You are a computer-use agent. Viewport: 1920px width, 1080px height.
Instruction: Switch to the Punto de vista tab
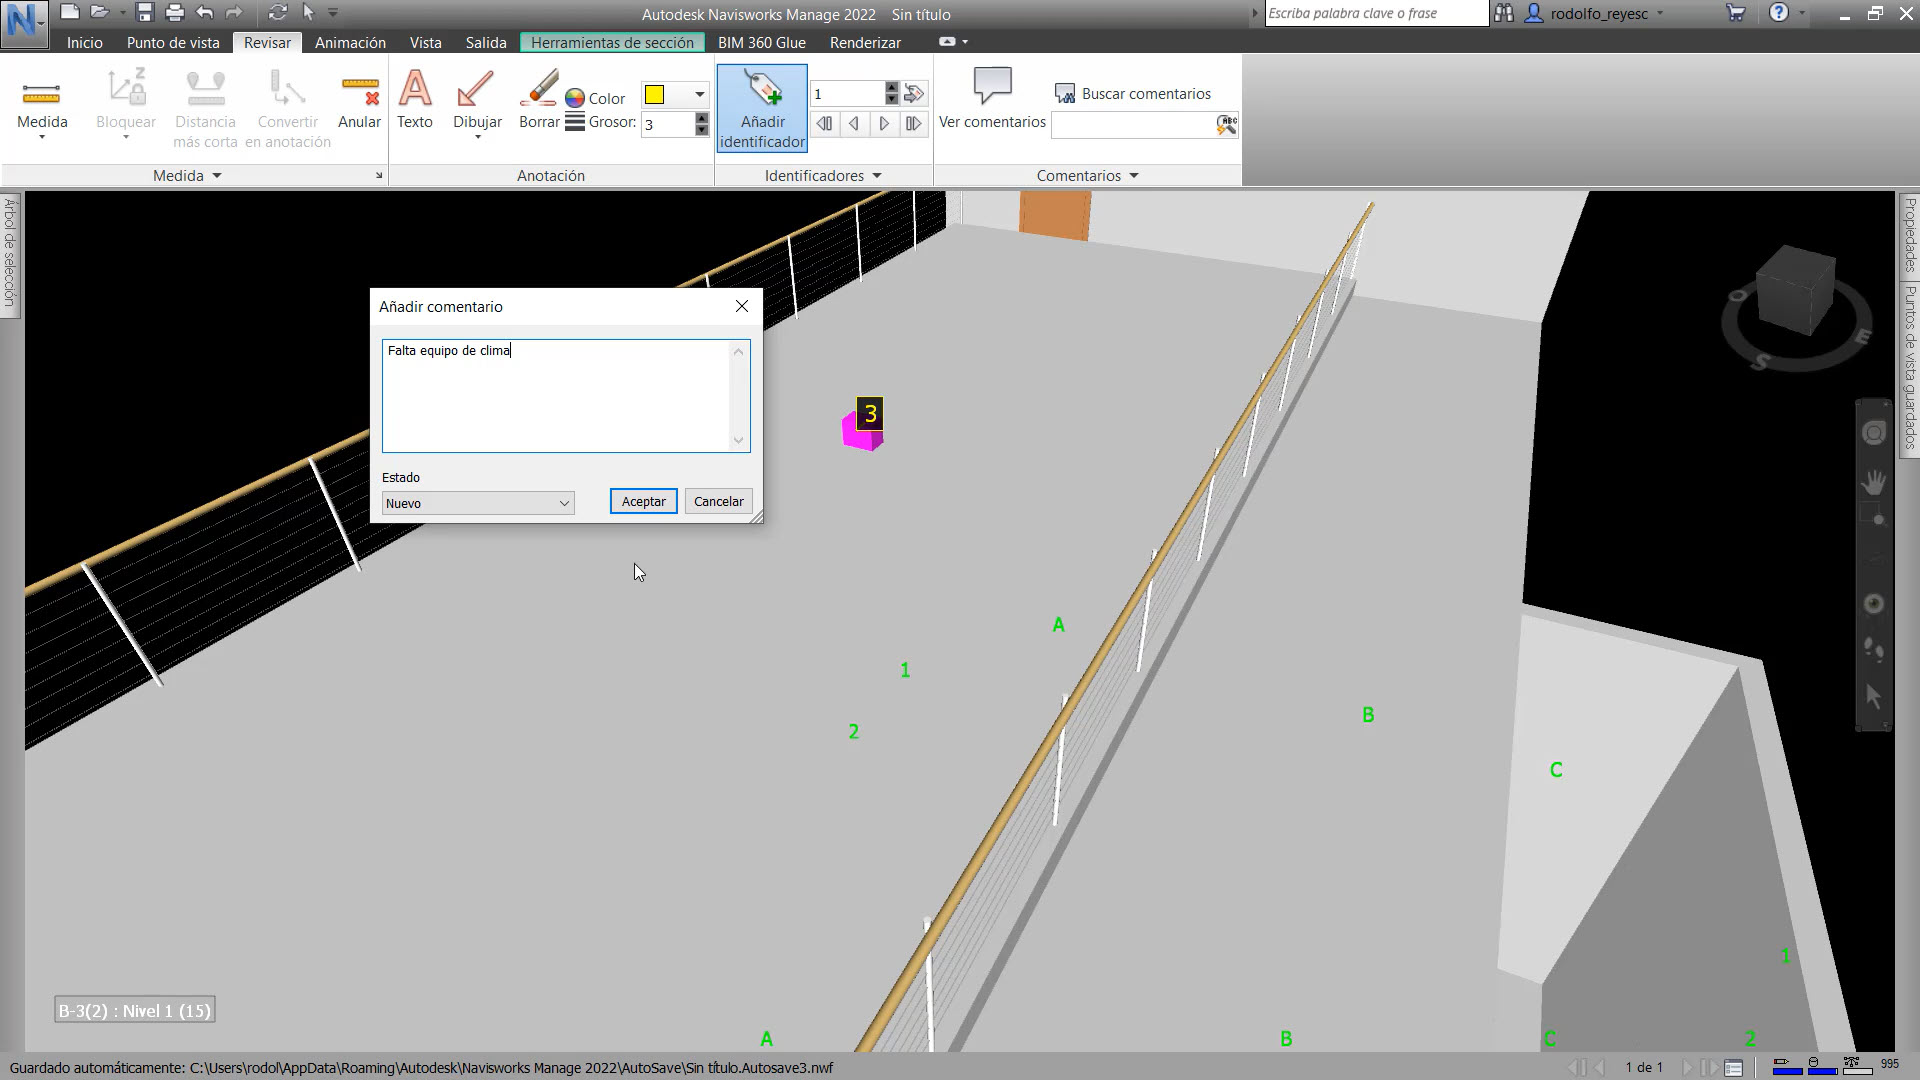[x=172, y=42]
